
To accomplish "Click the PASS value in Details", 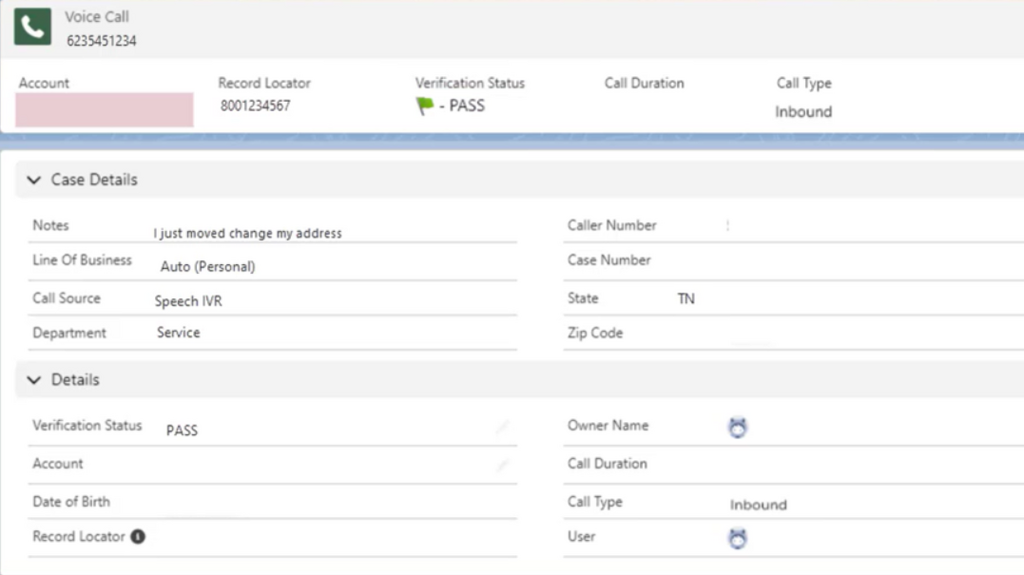I will tap(182, 431).
